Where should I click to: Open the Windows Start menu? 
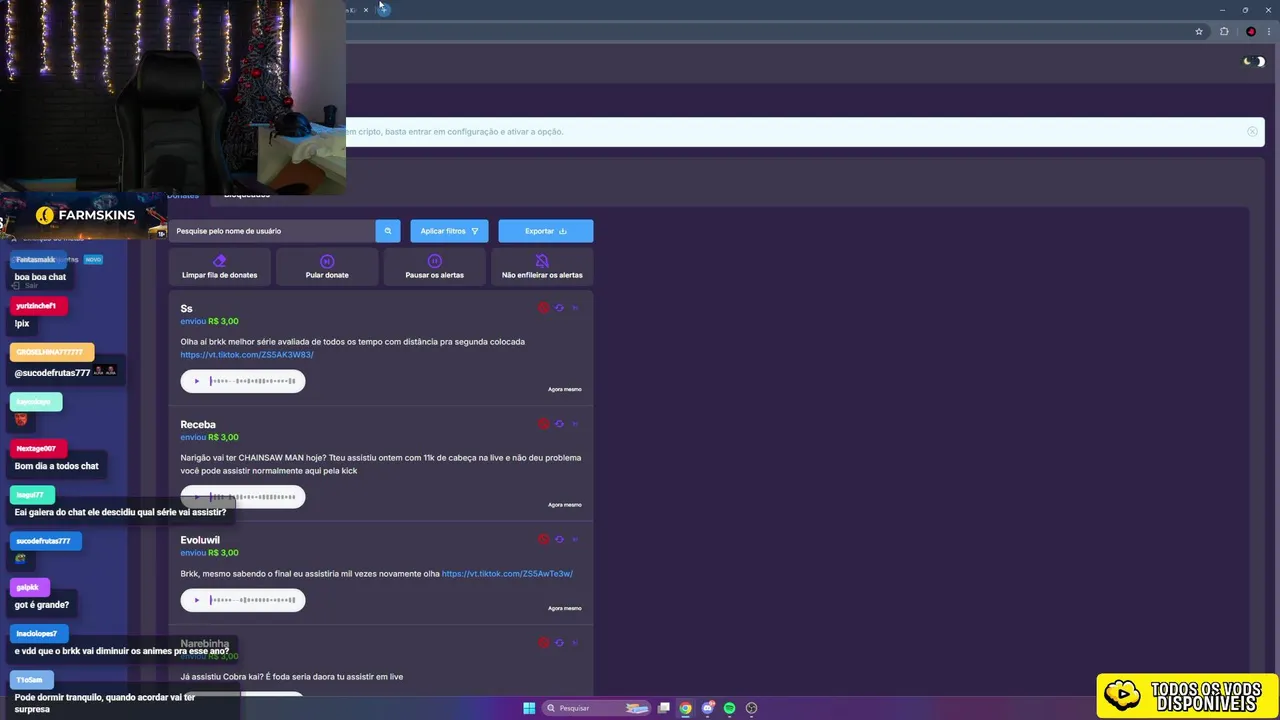pyautogui.click(x=529, y=708)
